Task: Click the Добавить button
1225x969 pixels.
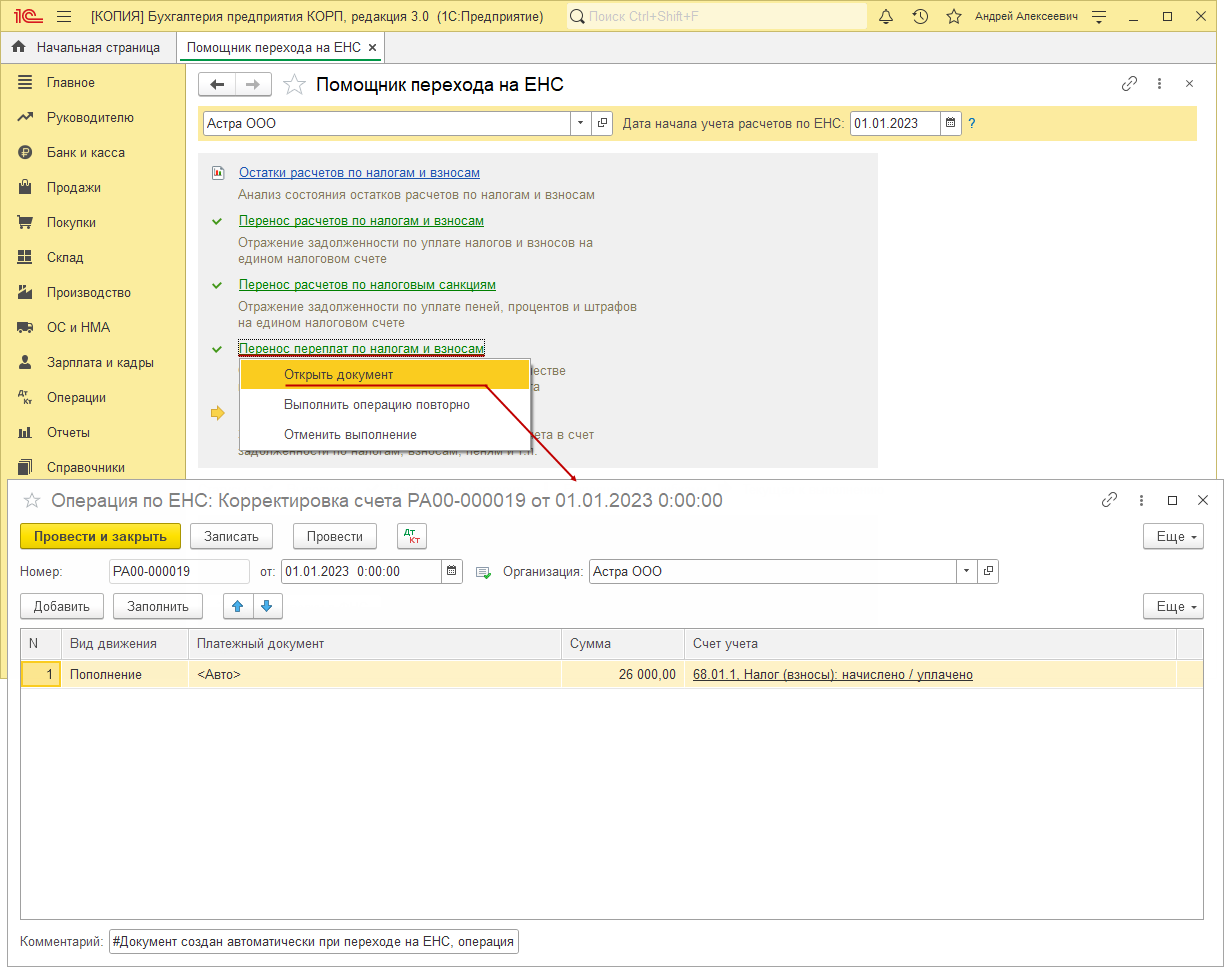Action: (62, 606)
